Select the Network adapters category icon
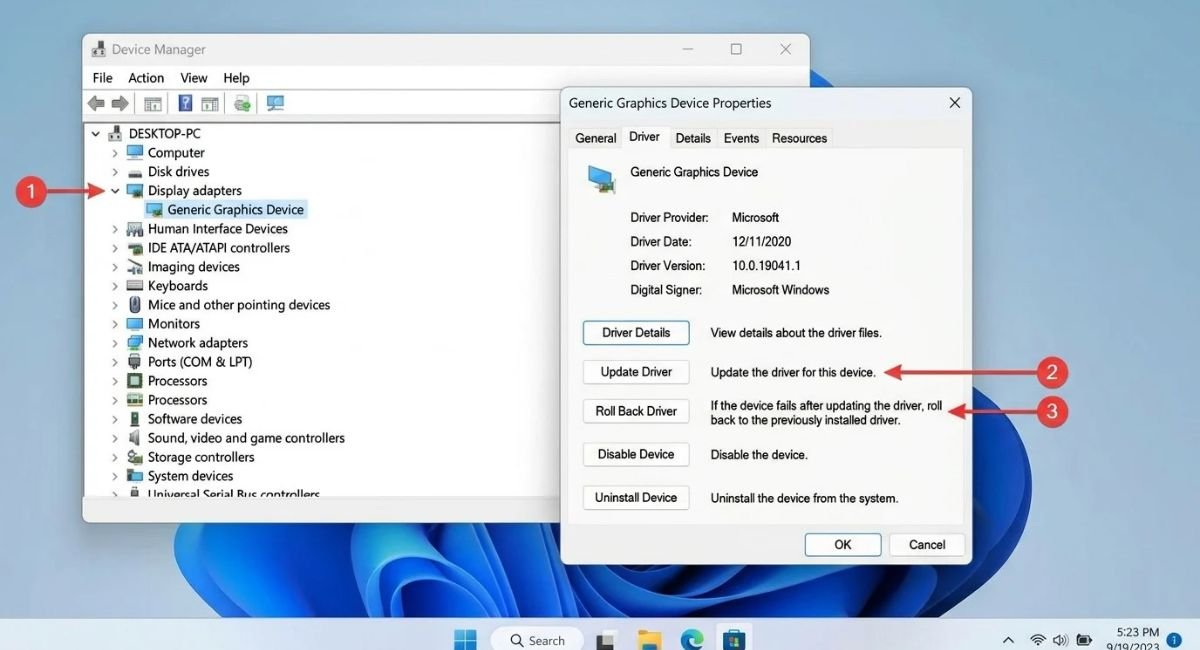The image size is (1200, 650). [x=135, y=343]
